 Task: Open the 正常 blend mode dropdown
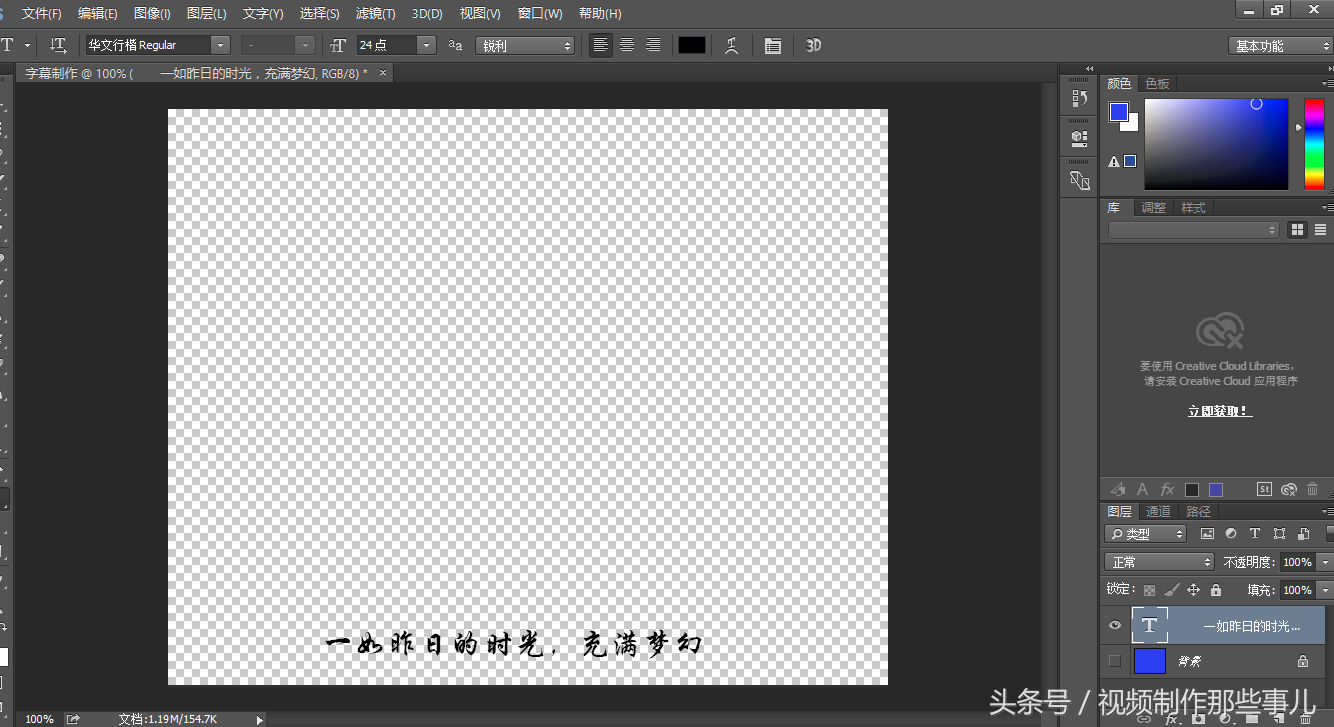click(x=1159, y=562)
